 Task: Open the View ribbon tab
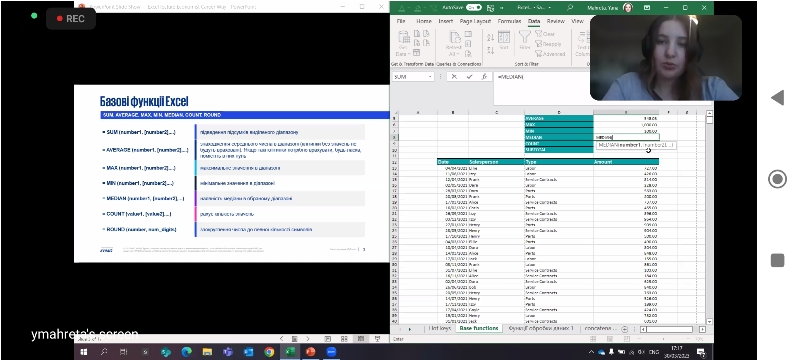(x=577, y=21)
